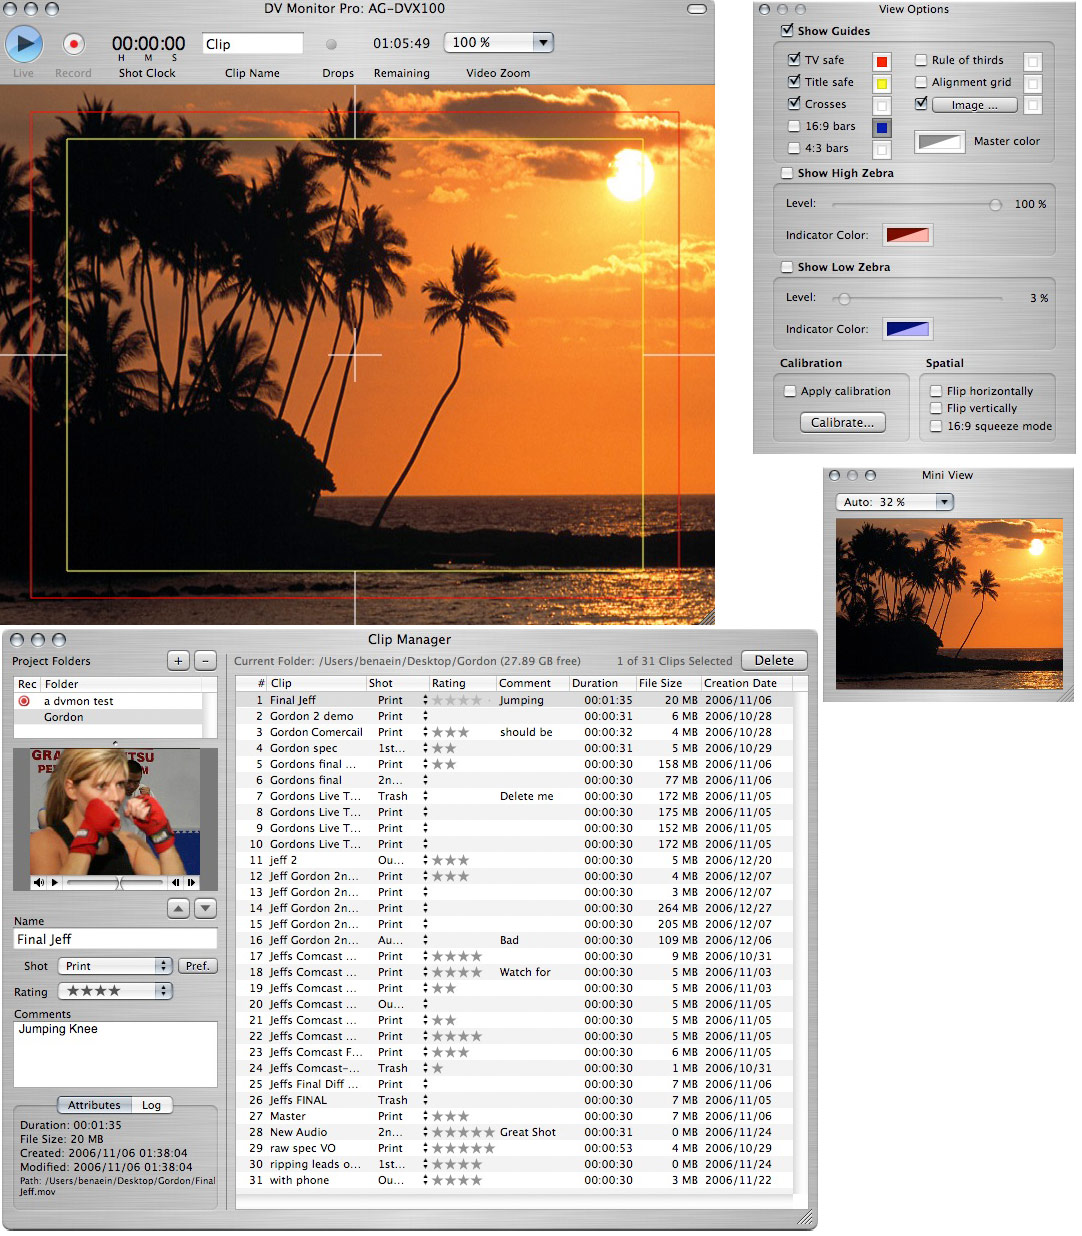Click the Image ... button in View Options
Image resolution: width=1082 pixels, height=1236 pixels.
(x=975, y=105)
